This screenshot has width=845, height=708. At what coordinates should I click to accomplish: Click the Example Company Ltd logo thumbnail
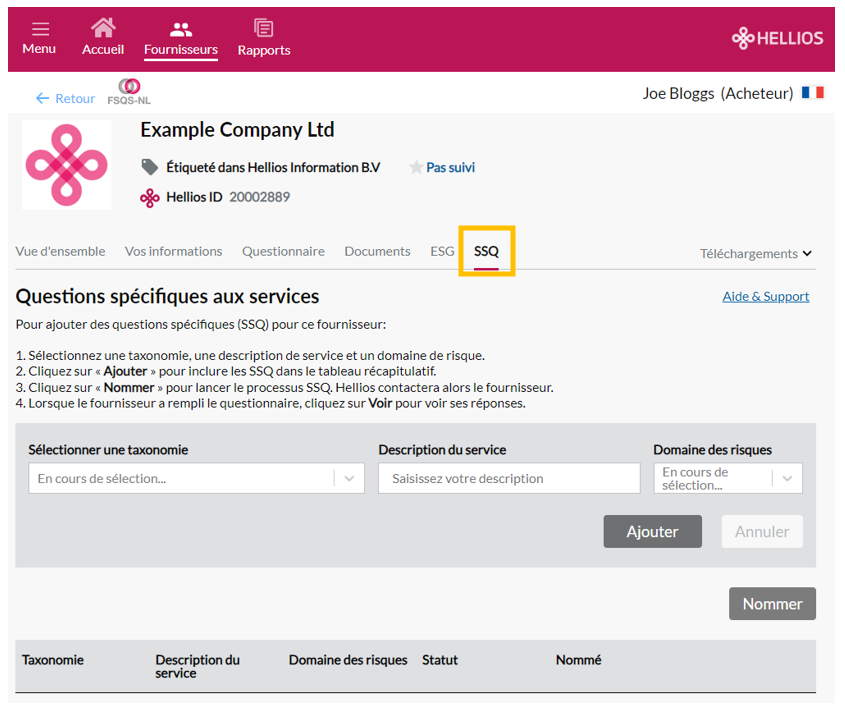click(x=67, y=165)
